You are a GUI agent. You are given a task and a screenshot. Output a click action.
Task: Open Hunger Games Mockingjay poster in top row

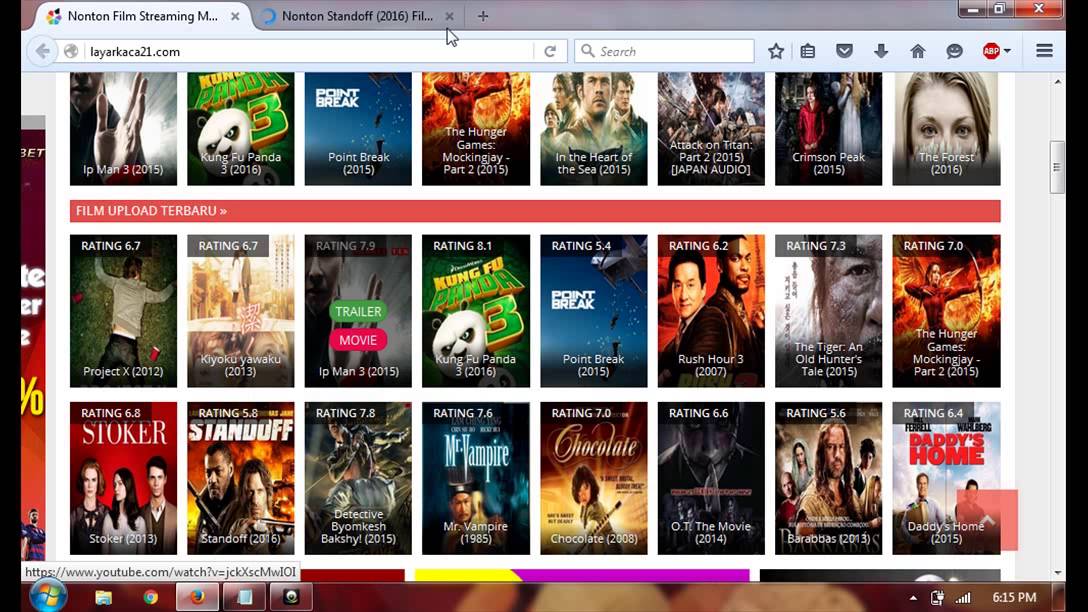tap(476, 129)
